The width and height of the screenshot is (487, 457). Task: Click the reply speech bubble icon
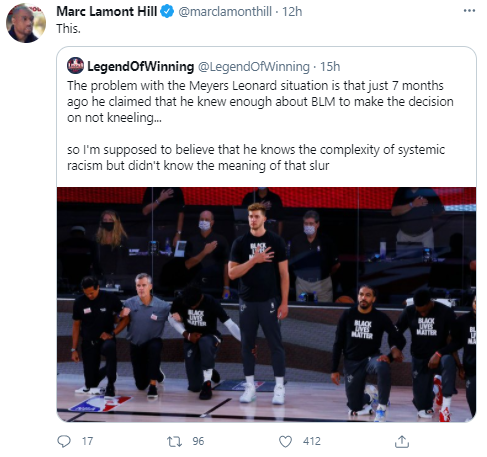tap(64, 441)
